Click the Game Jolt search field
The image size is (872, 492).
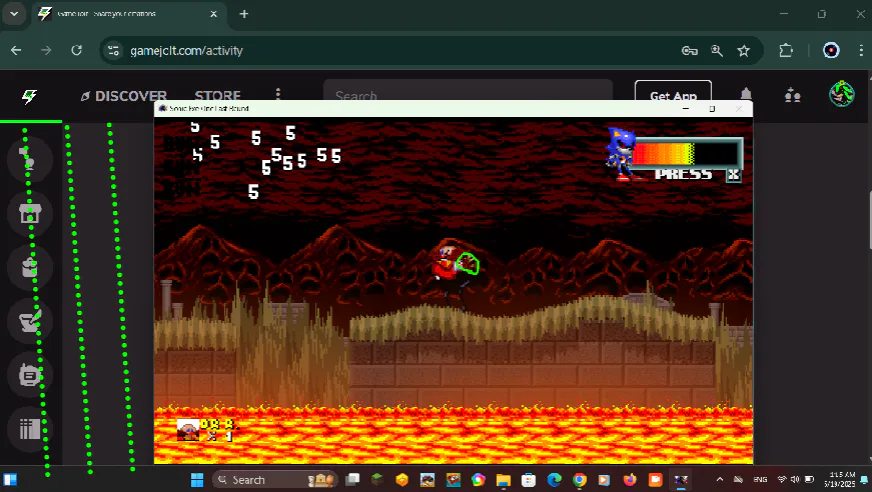click(x=468, y=93)
